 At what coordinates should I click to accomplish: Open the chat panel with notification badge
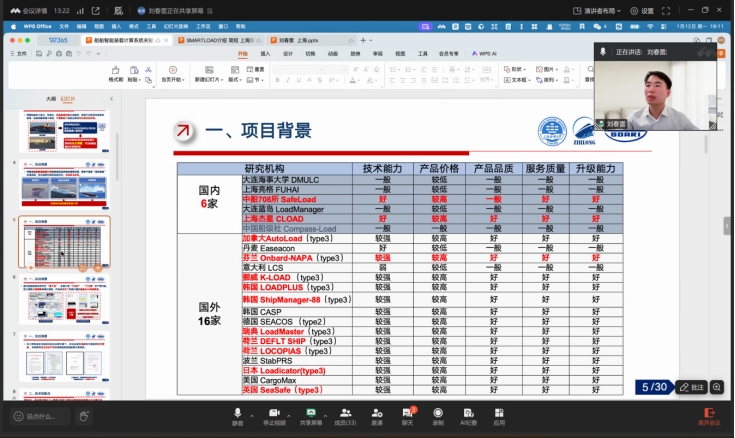point(407,414)
